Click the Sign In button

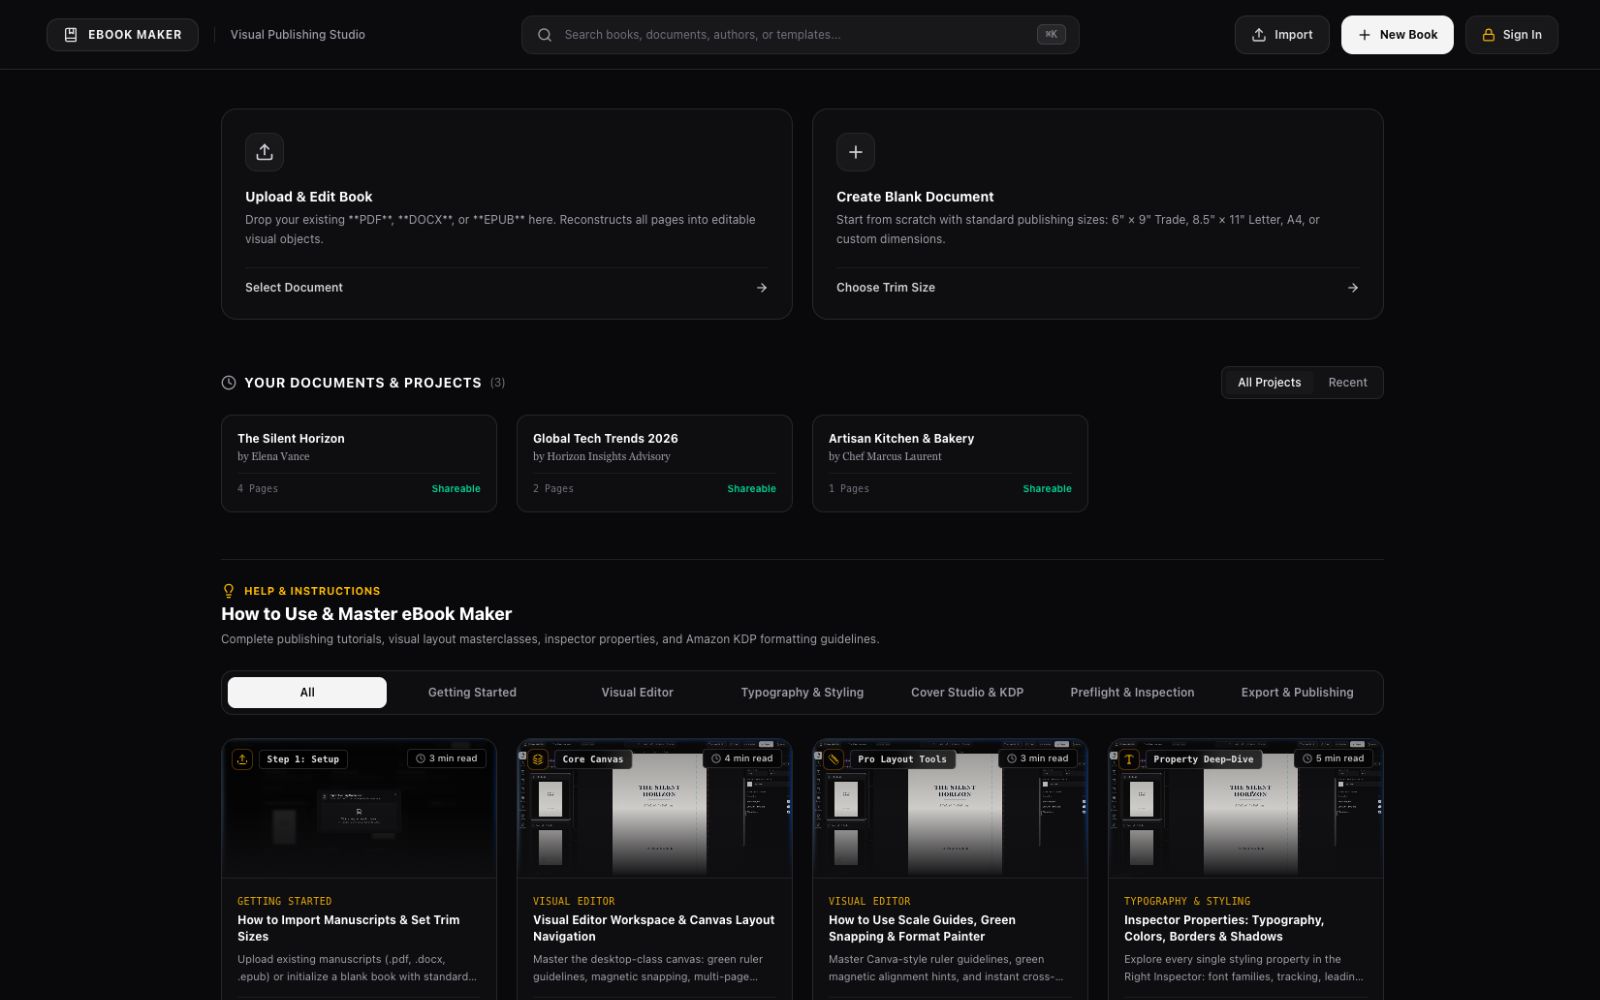tap(1511, 35)
